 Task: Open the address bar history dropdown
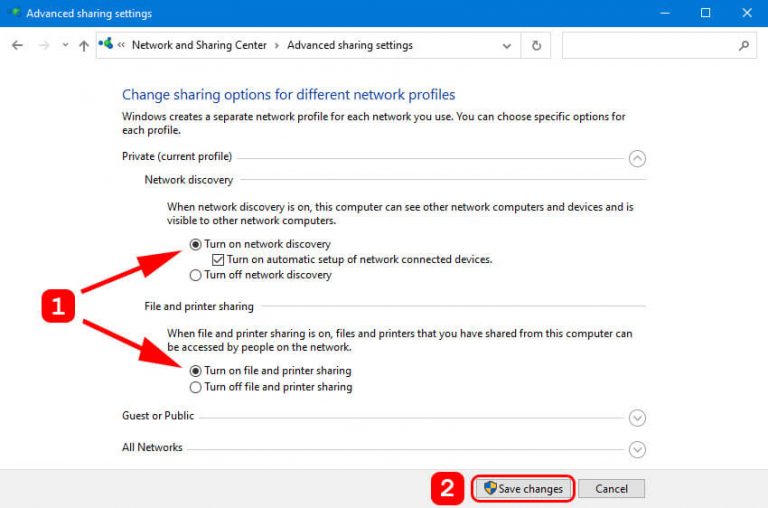point(510,46)
